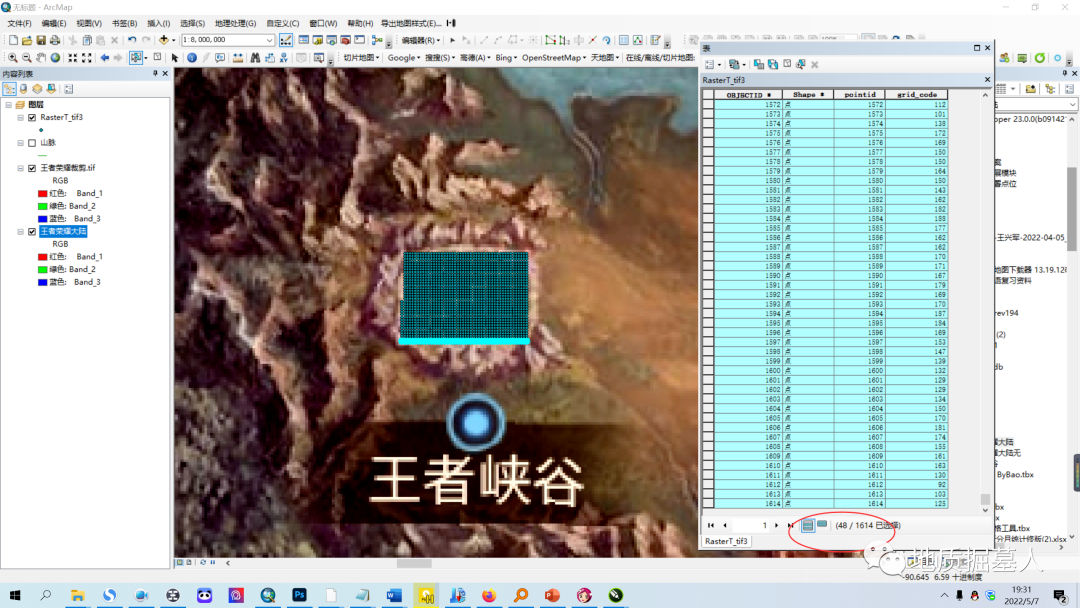Check the 山脉 layer checkbox
Image resolution: width=1080 pixels, height=608 pixels.
tap(32, 143)
